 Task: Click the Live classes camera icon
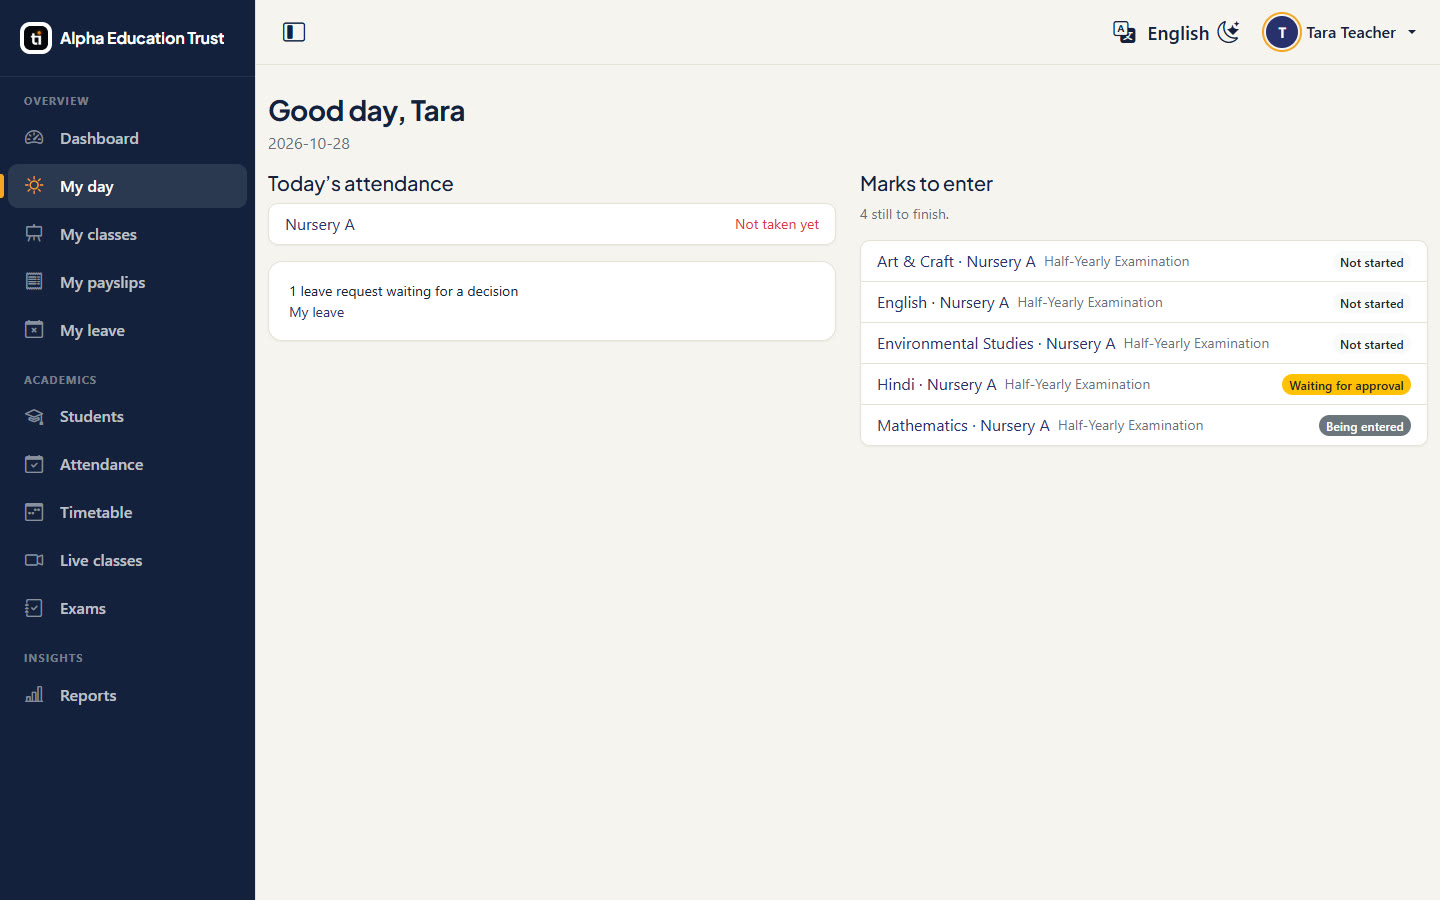pyautogui.click(x=34, y=560)
